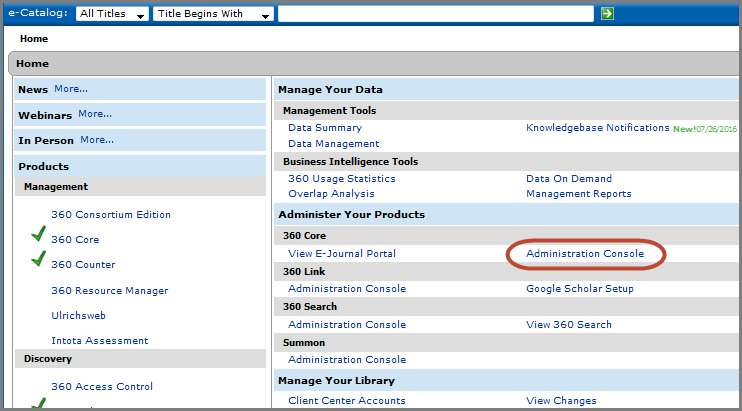Open Knowledgebase Notifications link

(x=598, y=128)
